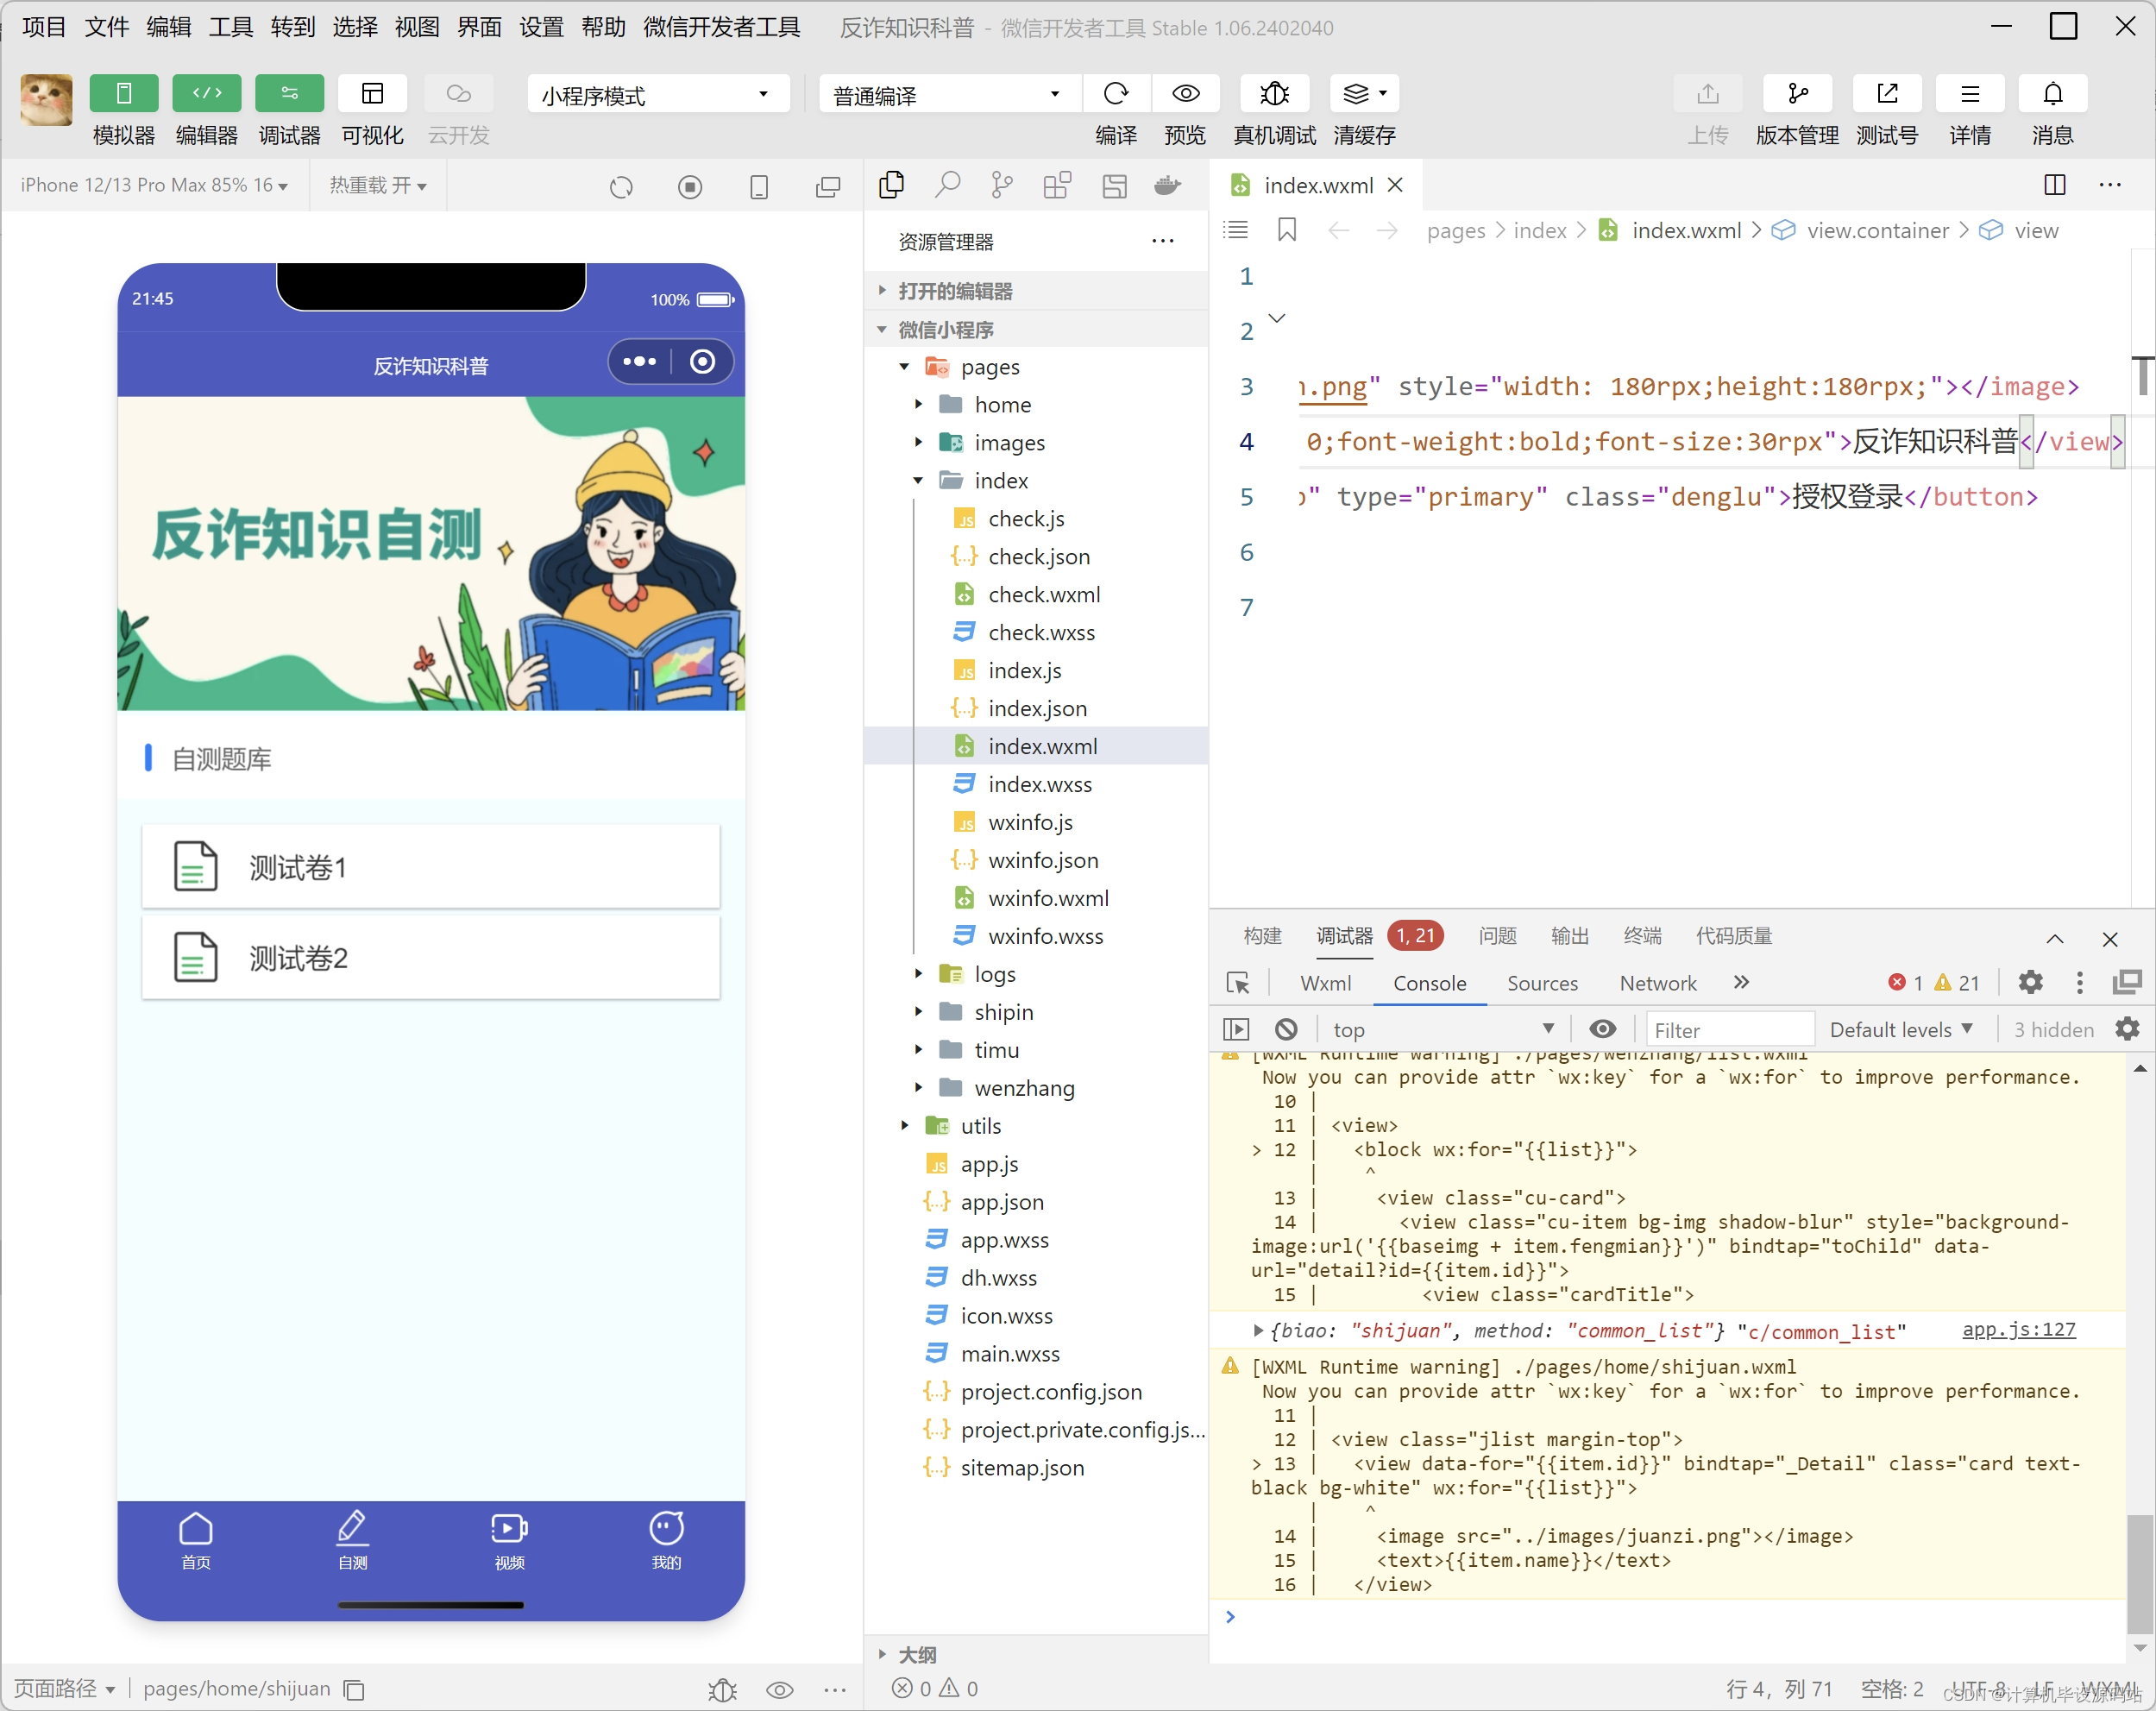Click the 编译 refresh icon

[1115, 94]
